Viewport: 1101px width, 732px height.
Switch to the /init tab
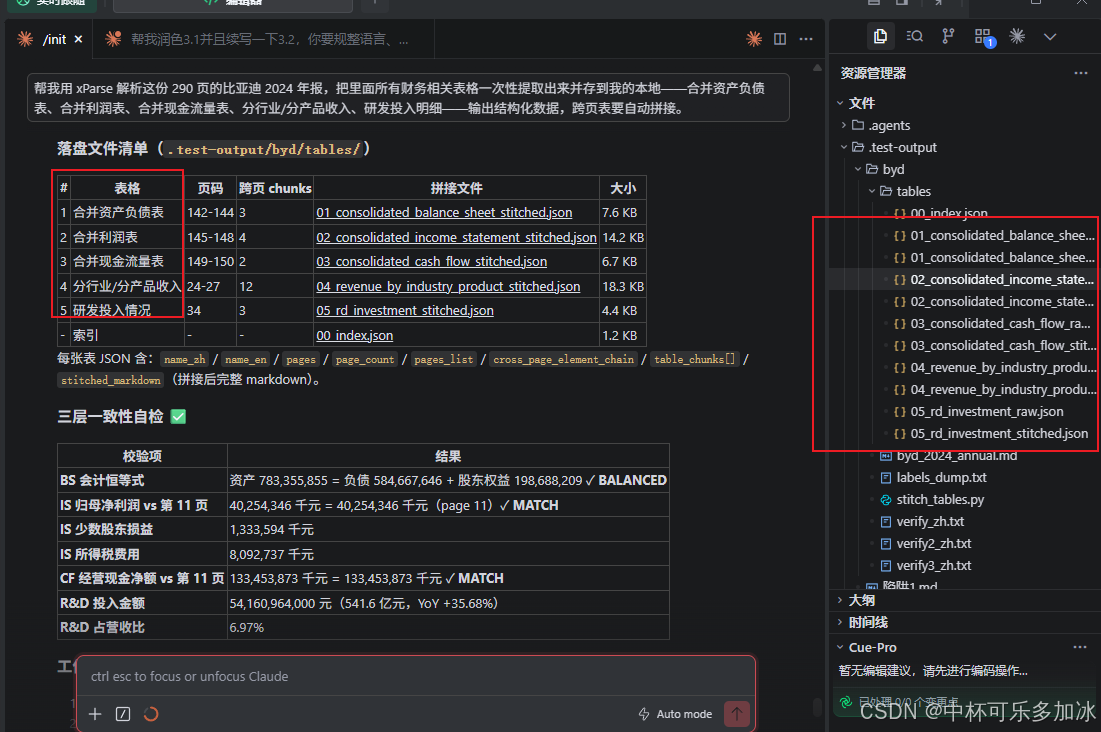[x=49, y=39]
